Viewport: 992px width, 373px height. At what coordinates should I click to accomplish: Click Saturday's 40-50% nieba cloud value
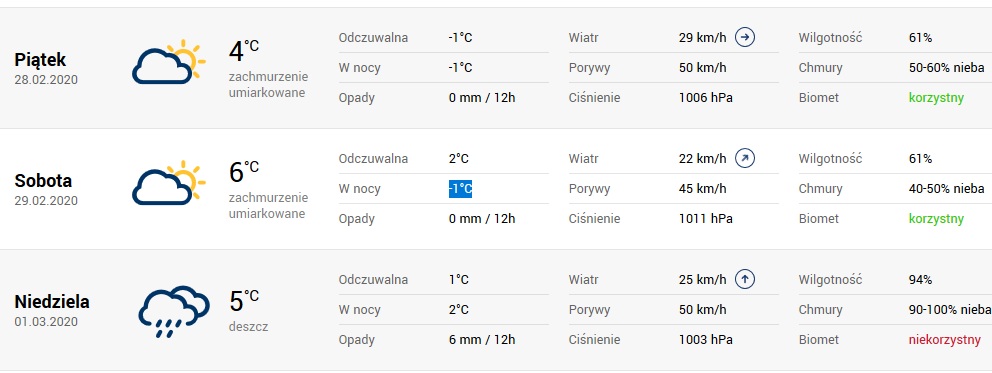click(x=946, y=188)
